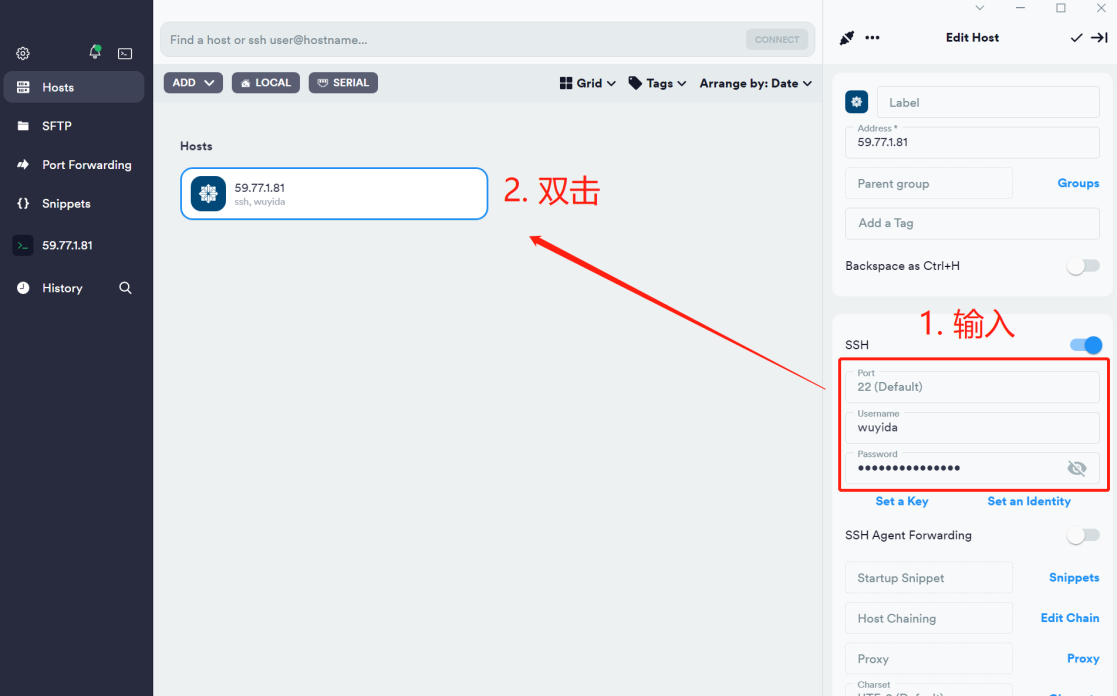The image size is (1117, 696).
Task: Click the plug connect icon in Edit Host
Action: pyautogui.click(x=846, y=38)
